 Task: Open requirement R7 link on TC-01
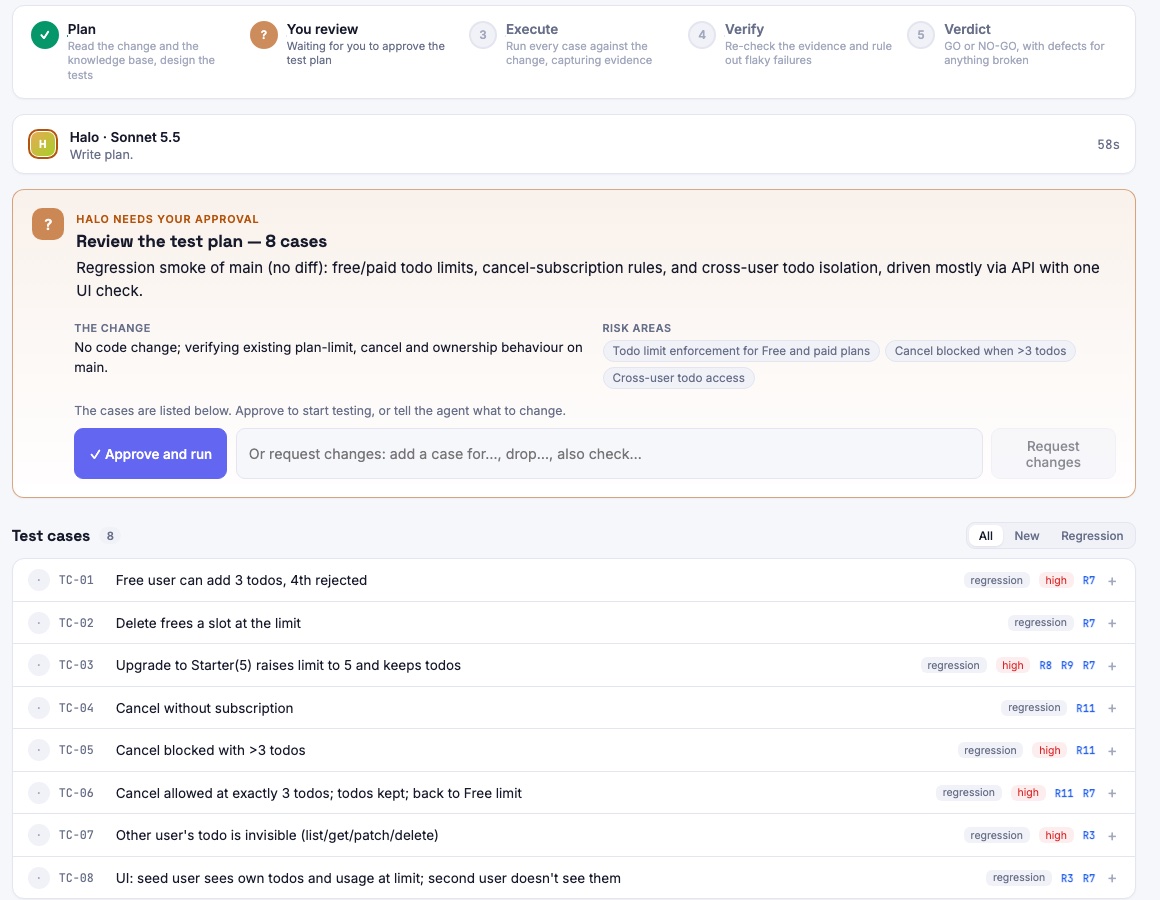(1089, 581)
